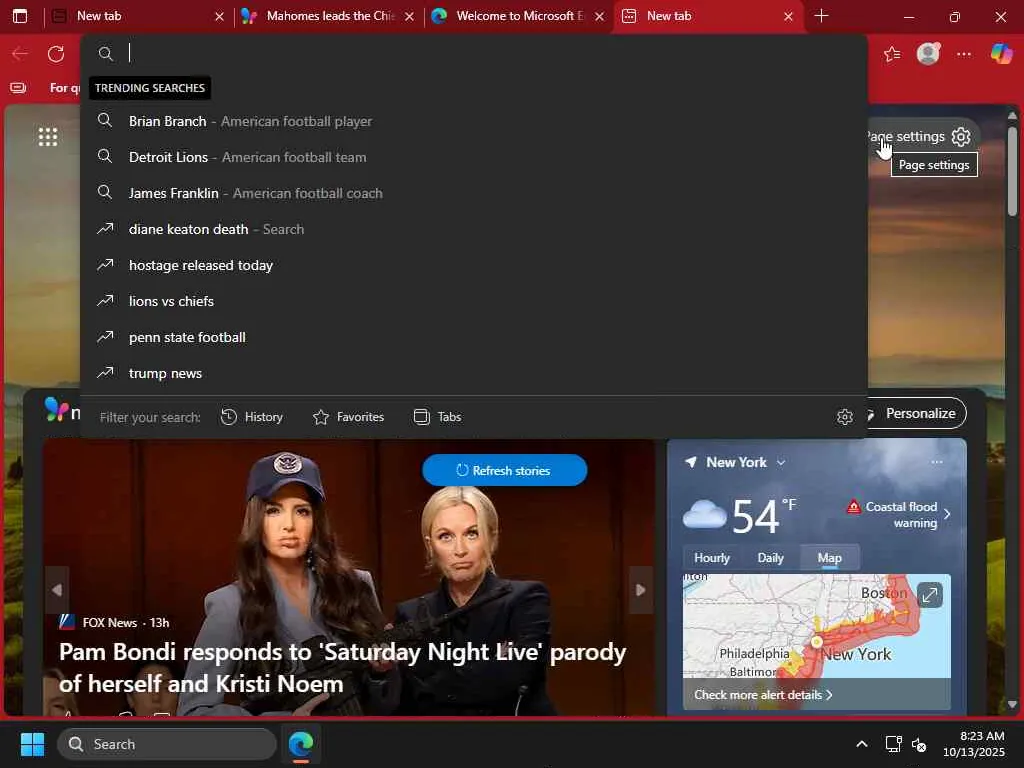
Task: Filter search by History
Action: (x=252, y=417)
